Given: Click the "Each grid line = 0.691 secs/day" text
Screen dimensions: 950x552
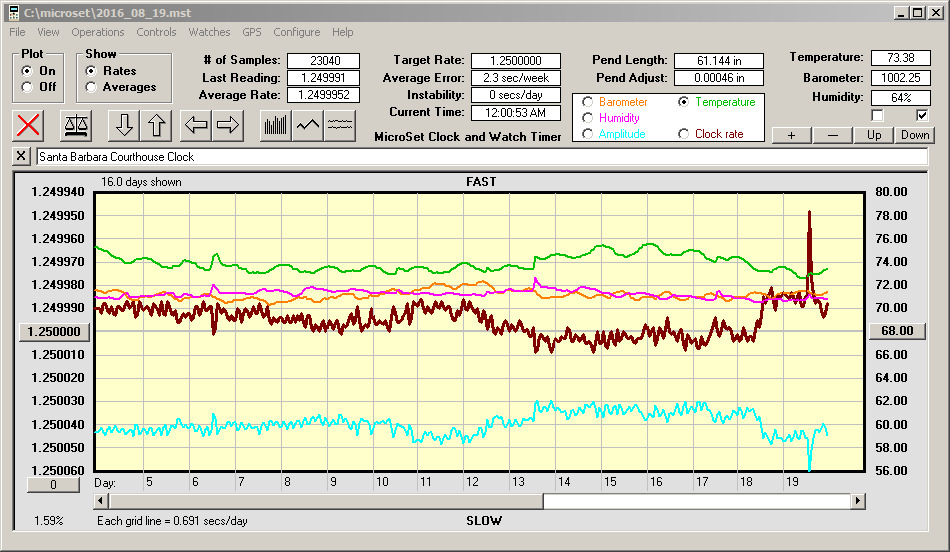Looking at the screenshot, I should (x=172, y=520).
